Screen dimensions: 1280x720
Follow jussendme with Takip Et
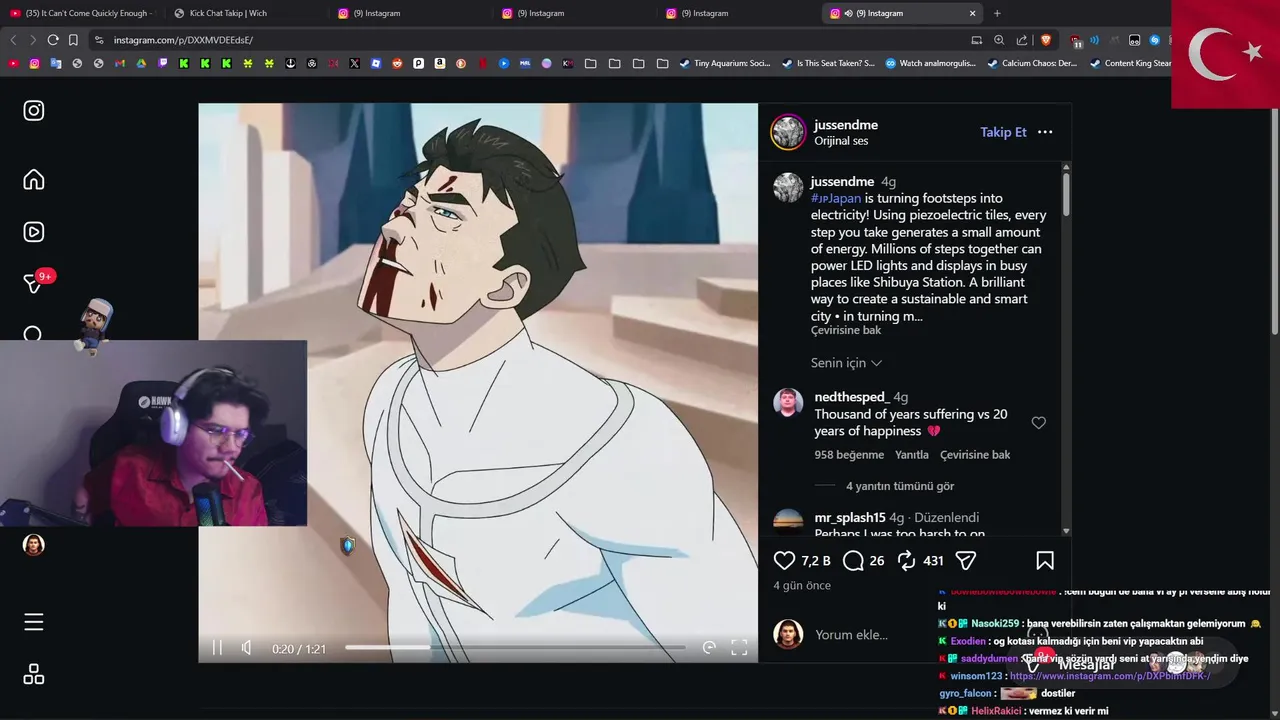[1003, 132]
